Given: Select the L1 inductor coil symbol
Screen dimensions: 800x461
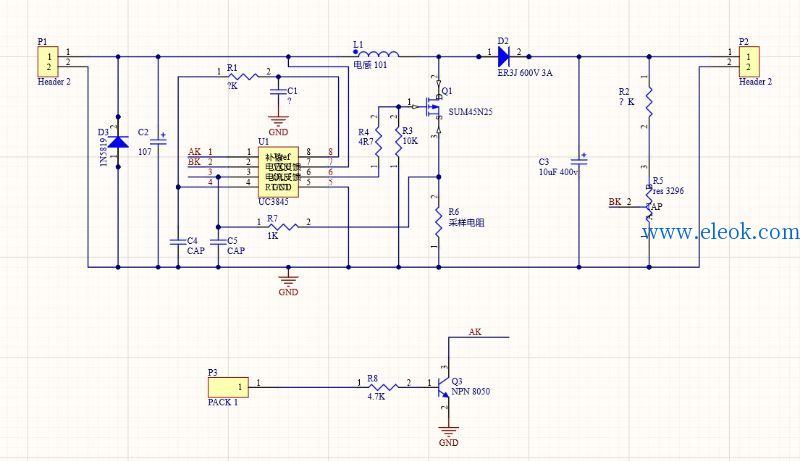Looking at the screenshot, I should [378, 53].
